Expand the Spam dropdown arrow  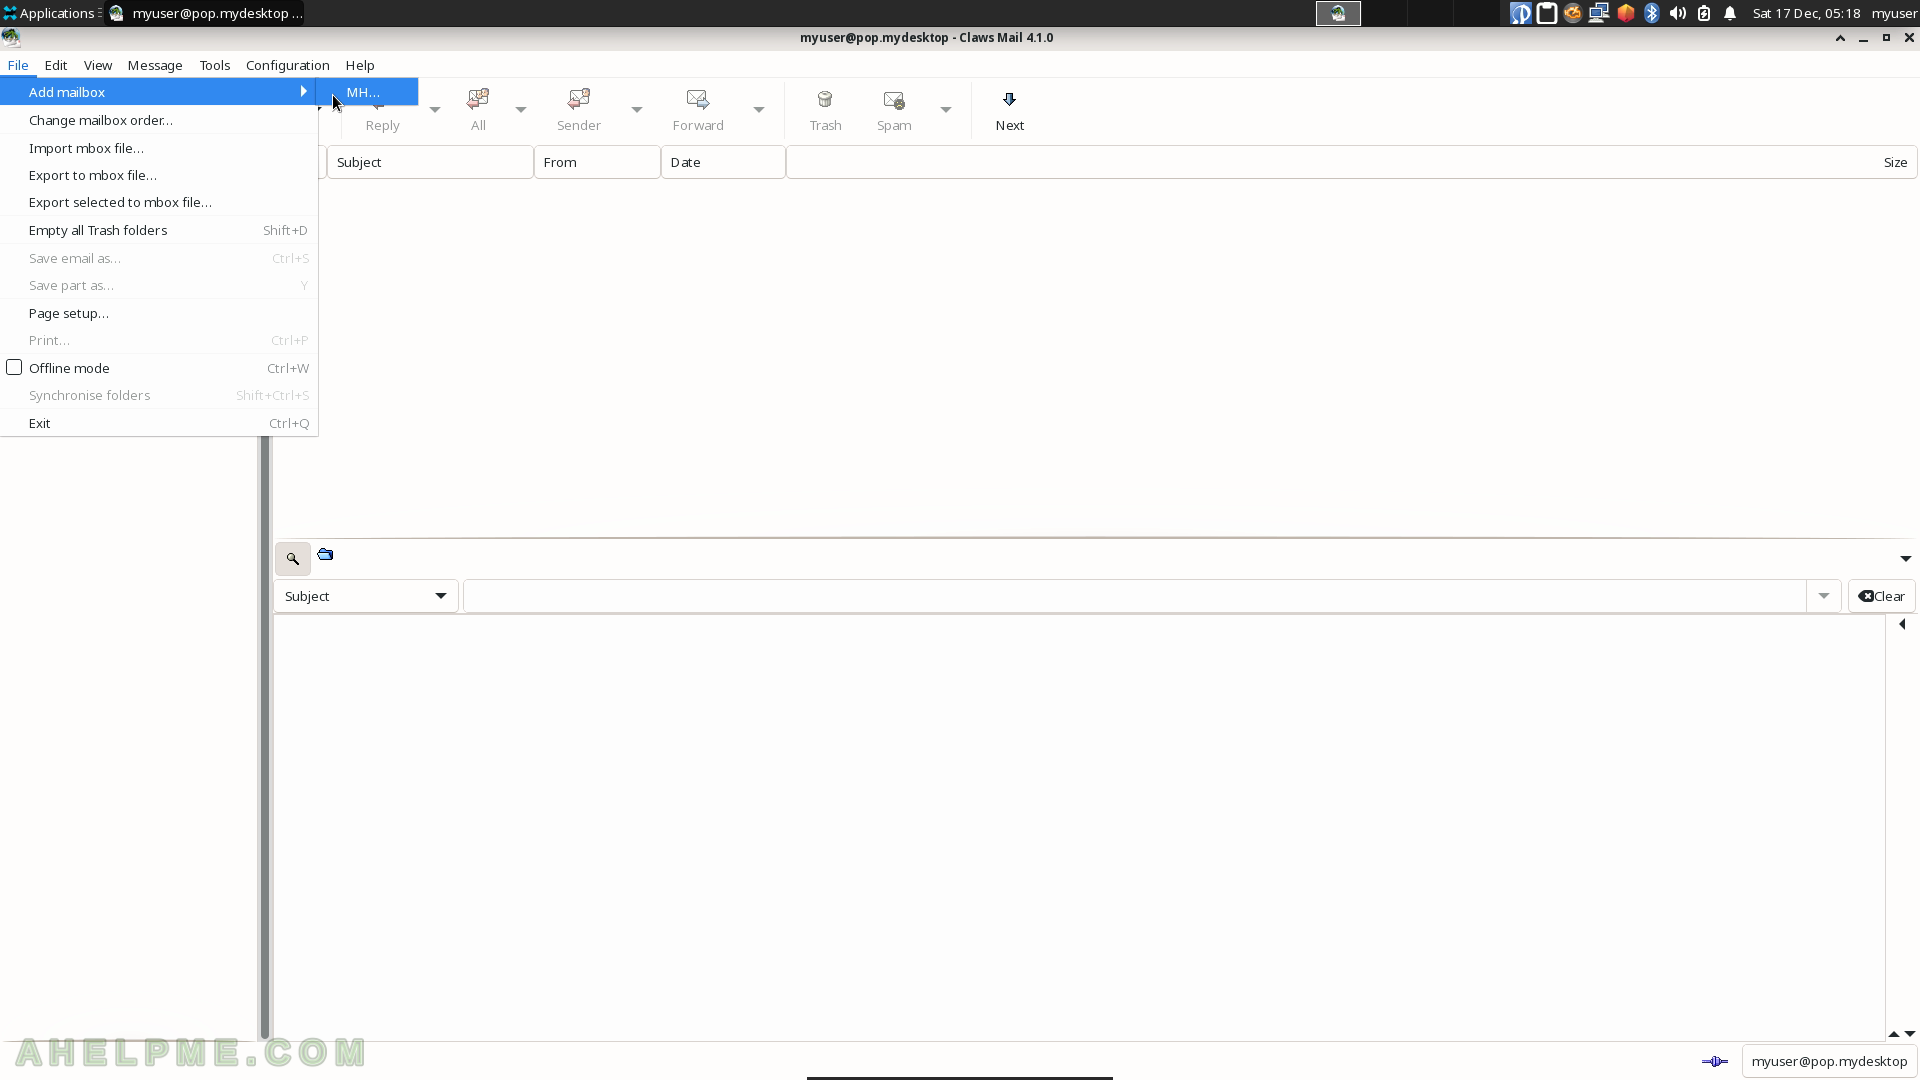tap(946, 109)
